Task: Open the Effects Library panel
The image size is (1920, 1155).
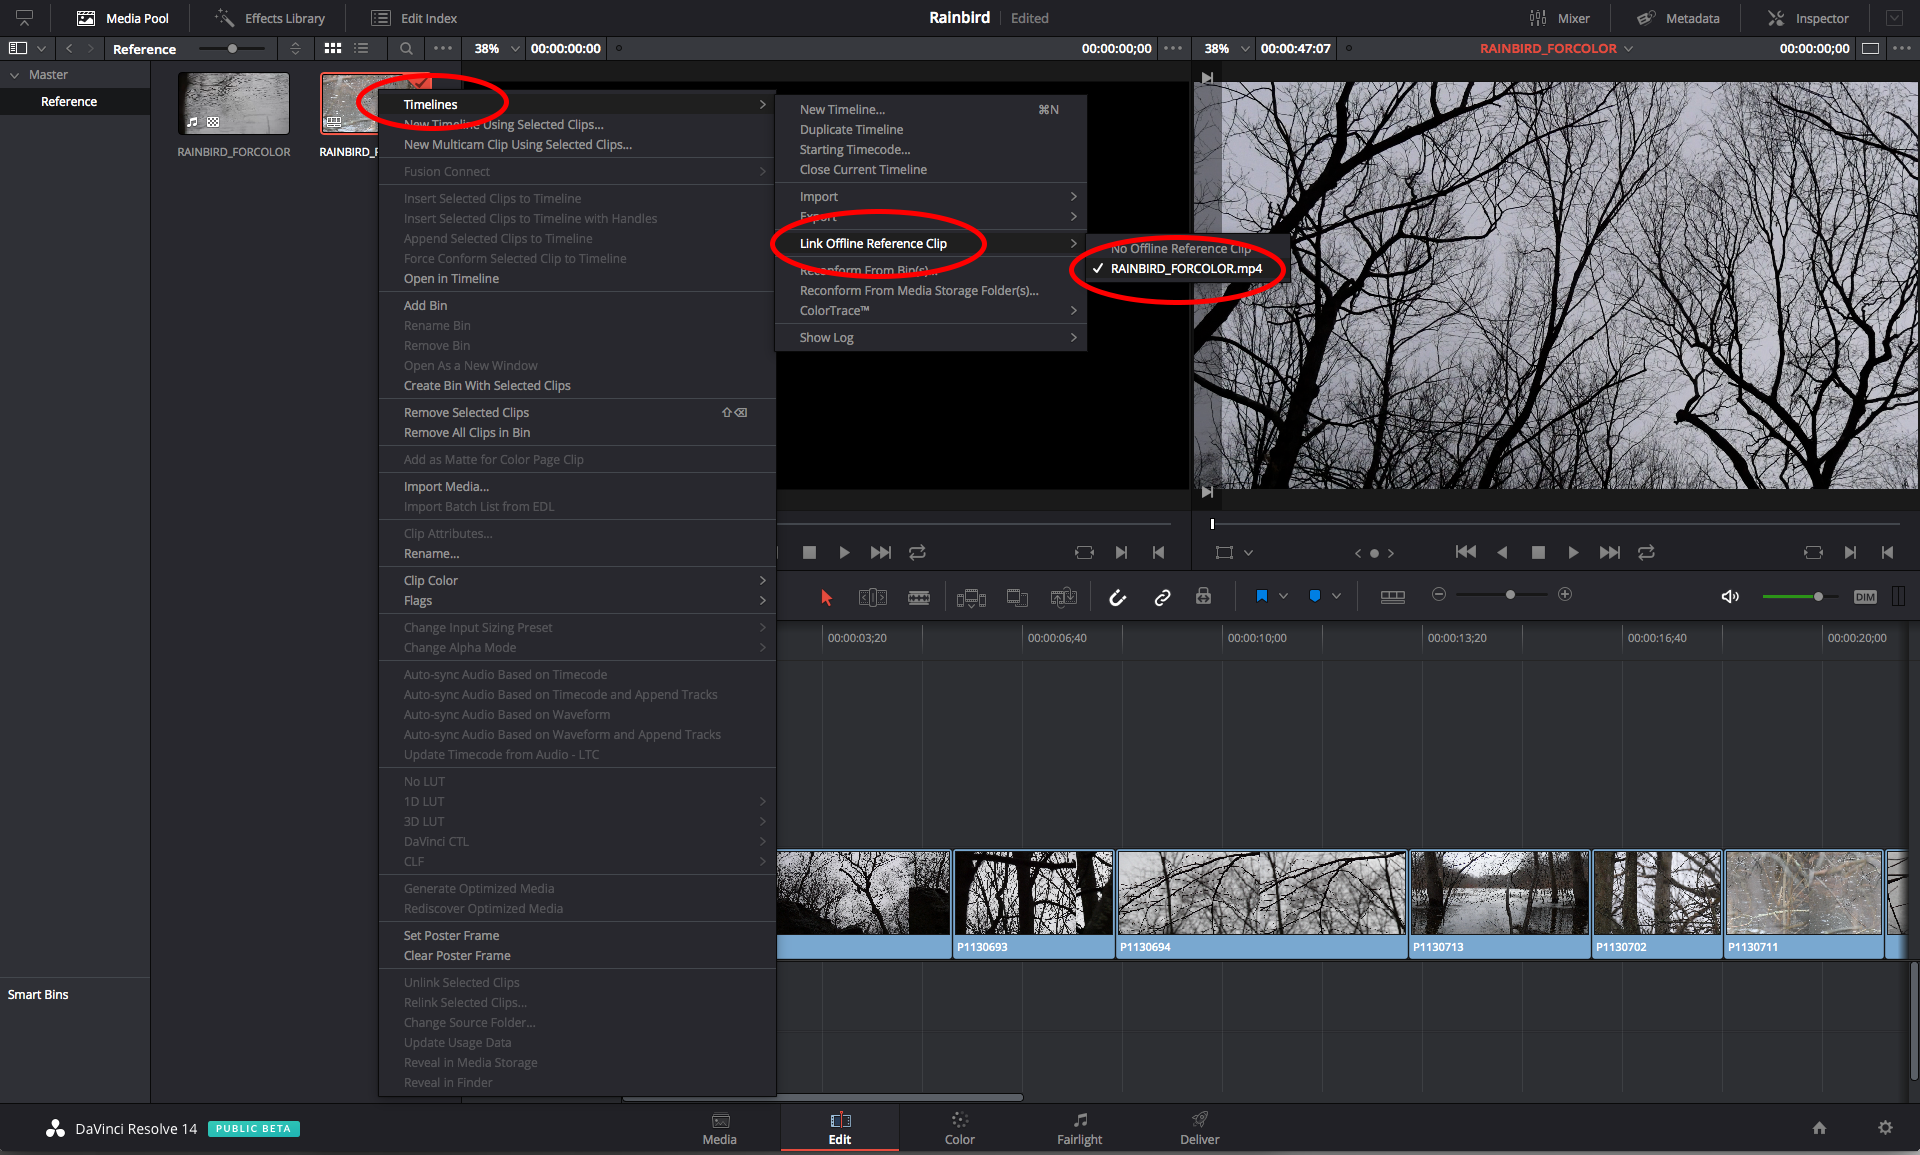Action: [x=268, y=17]
